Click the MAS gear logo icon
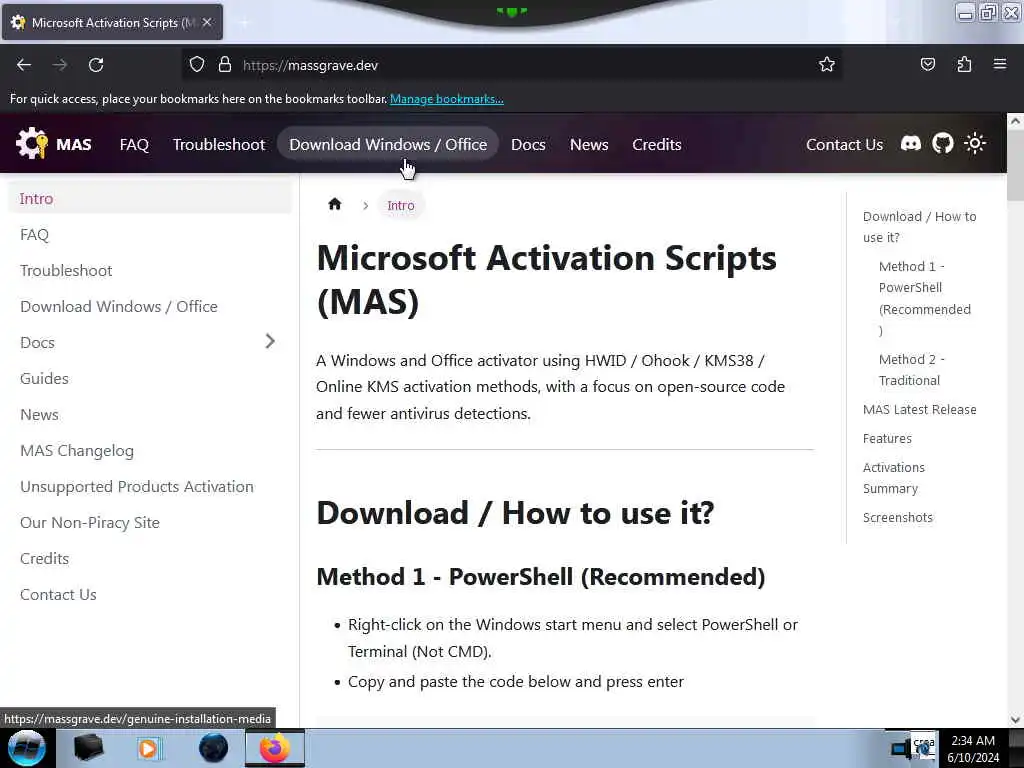Screen dimensions: 1024x768 31,143
